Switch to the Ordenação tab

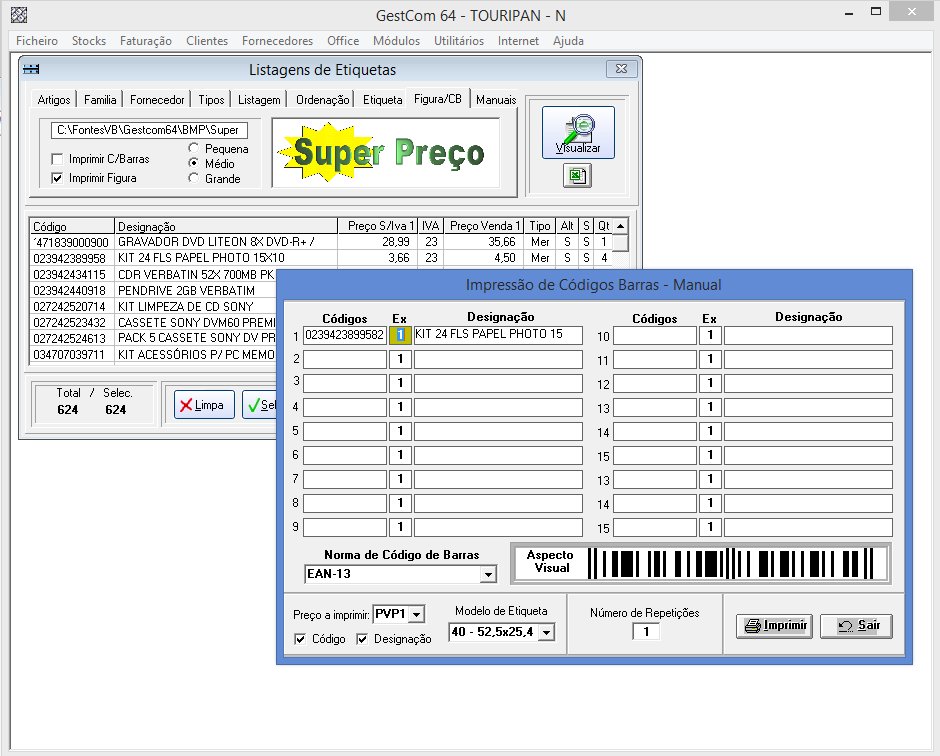pyautogui.click(x=323, y=100)
